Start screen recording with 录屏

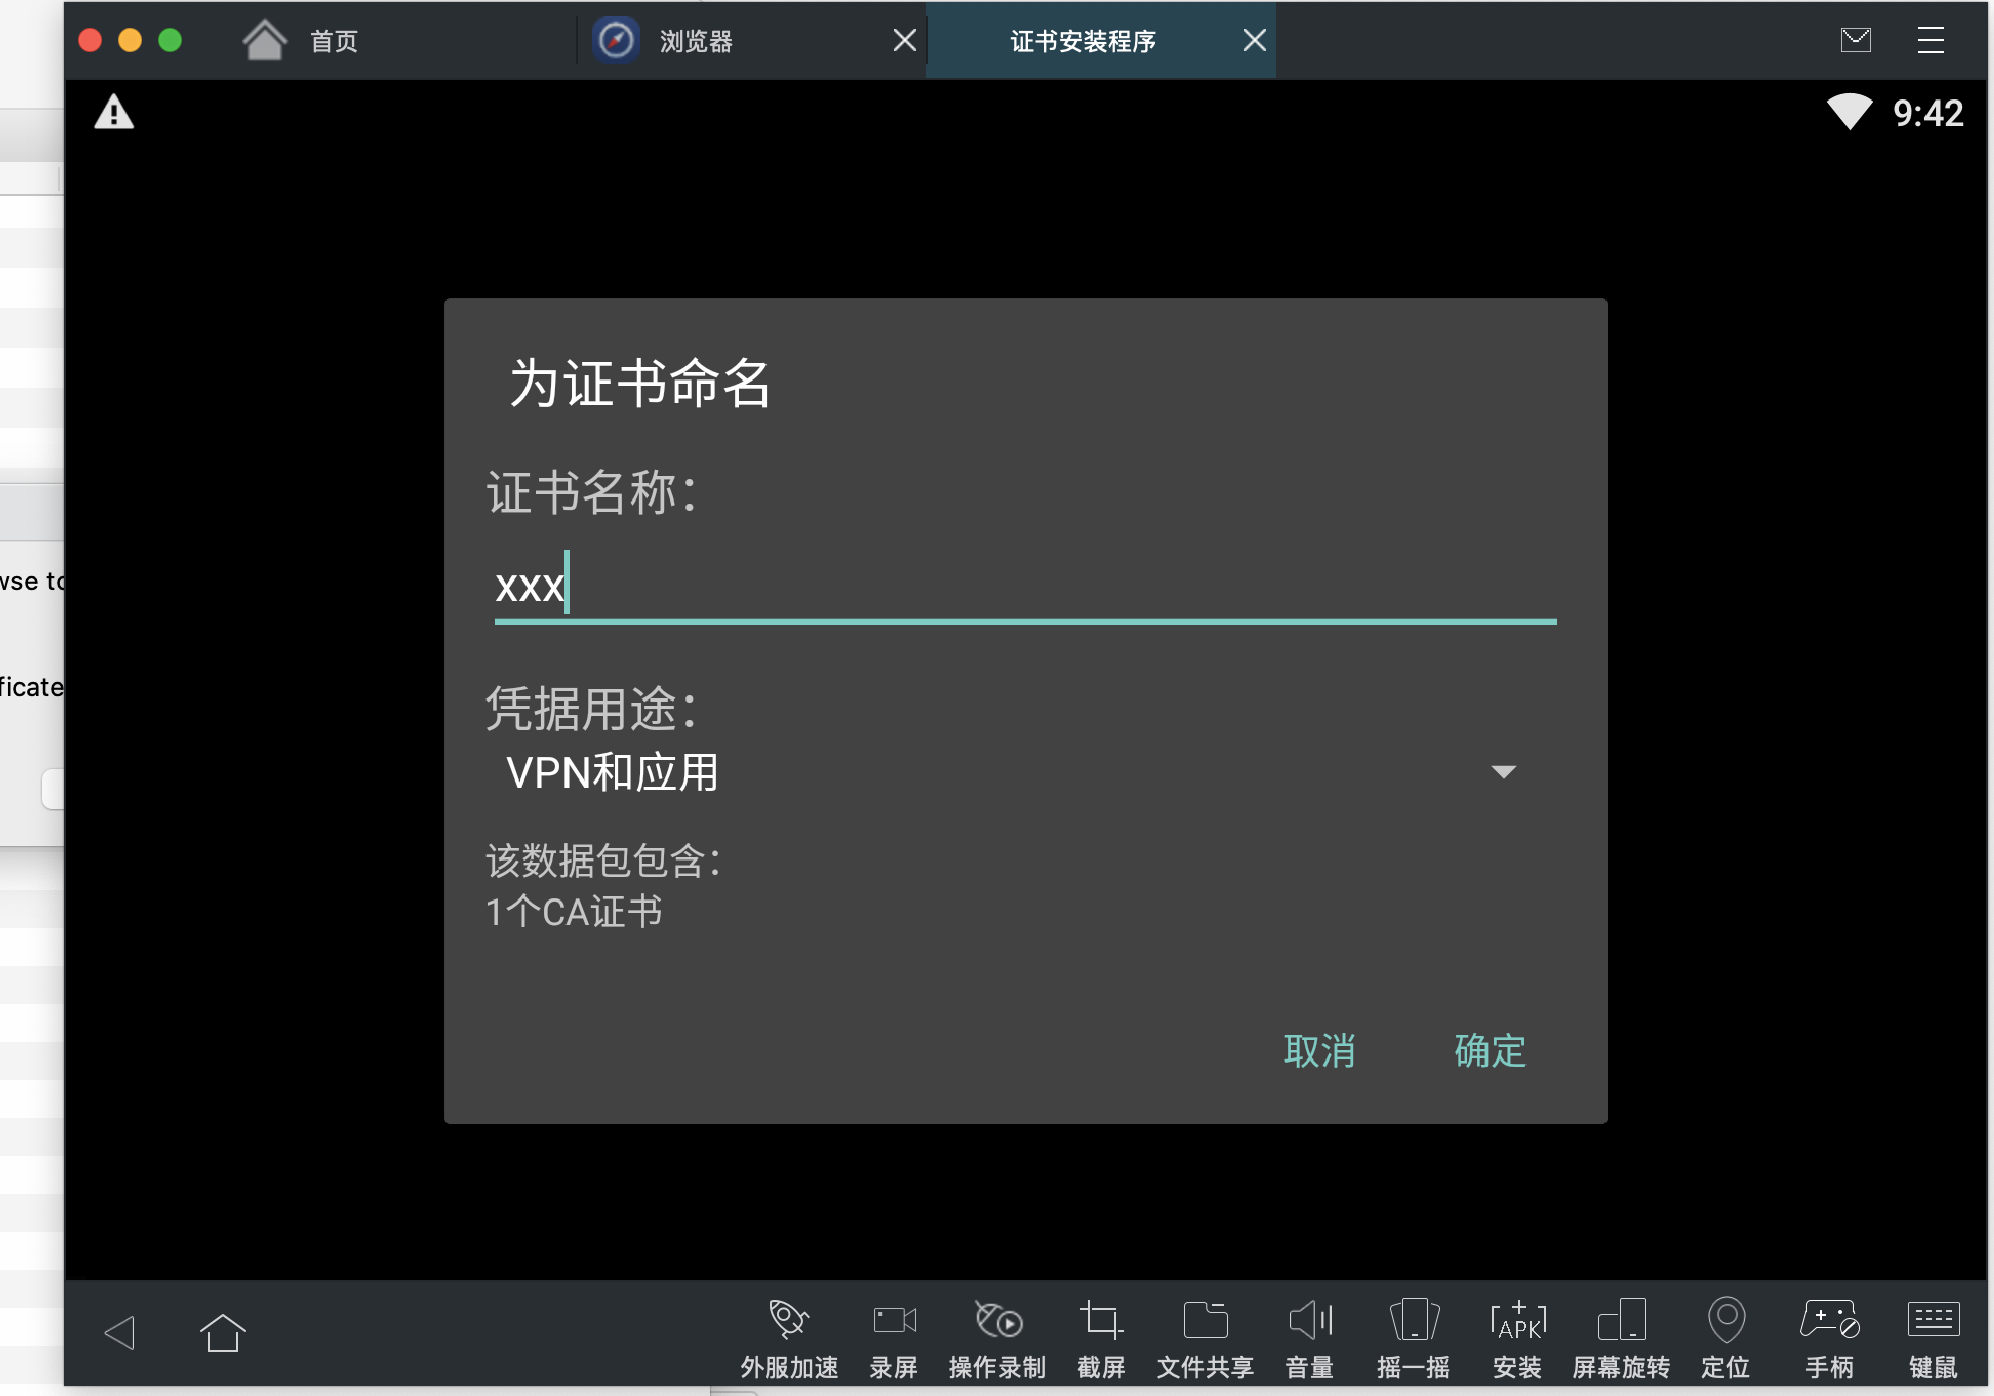893,1320
